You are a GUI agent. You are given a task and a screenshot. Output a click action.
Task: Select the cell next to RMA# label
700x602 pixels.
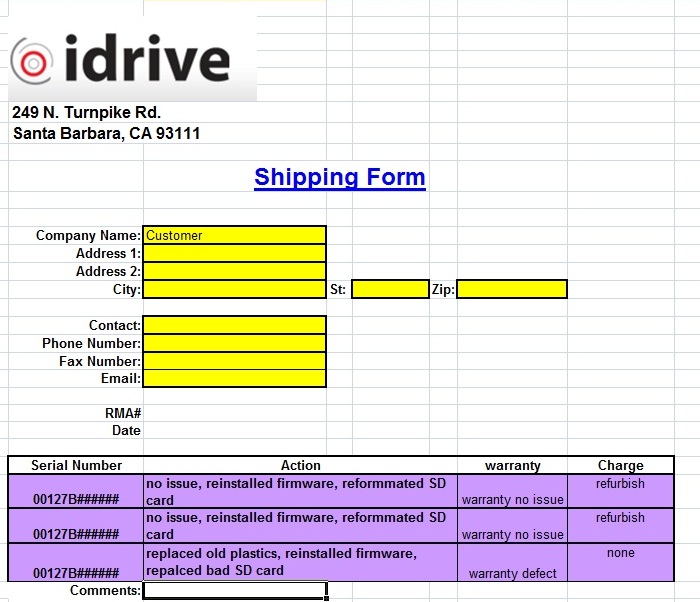pyautogui.click(x=234, y=413)
